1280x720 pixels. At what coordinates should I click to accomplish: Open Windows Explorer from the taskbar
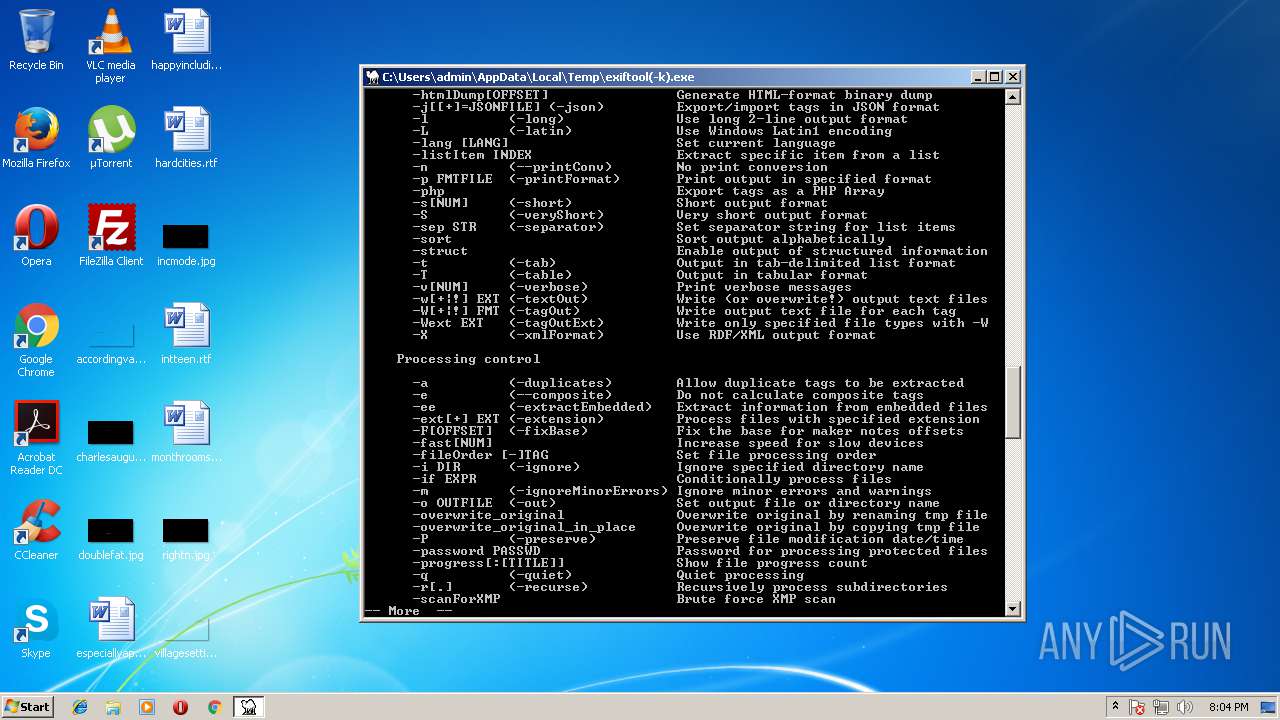(x=113, y=707)
